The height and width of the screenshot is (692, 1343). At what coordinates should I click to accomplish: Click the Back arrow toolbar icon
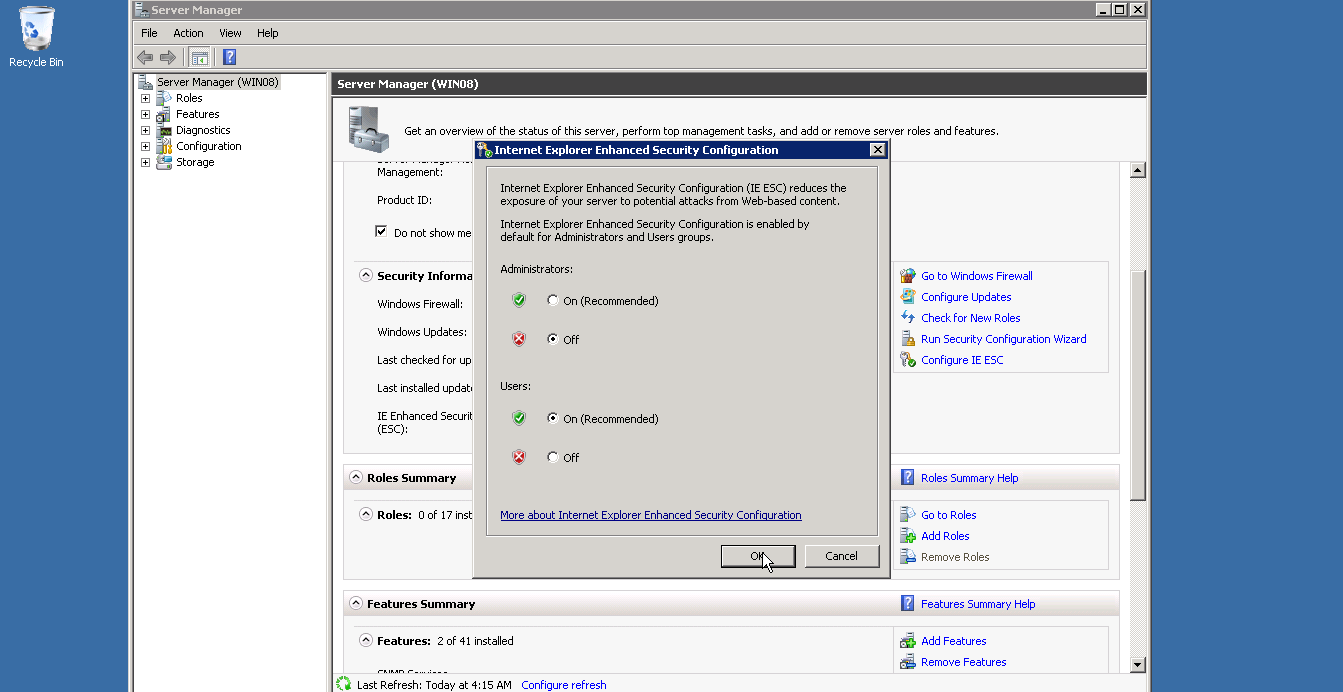pos(145,57)
